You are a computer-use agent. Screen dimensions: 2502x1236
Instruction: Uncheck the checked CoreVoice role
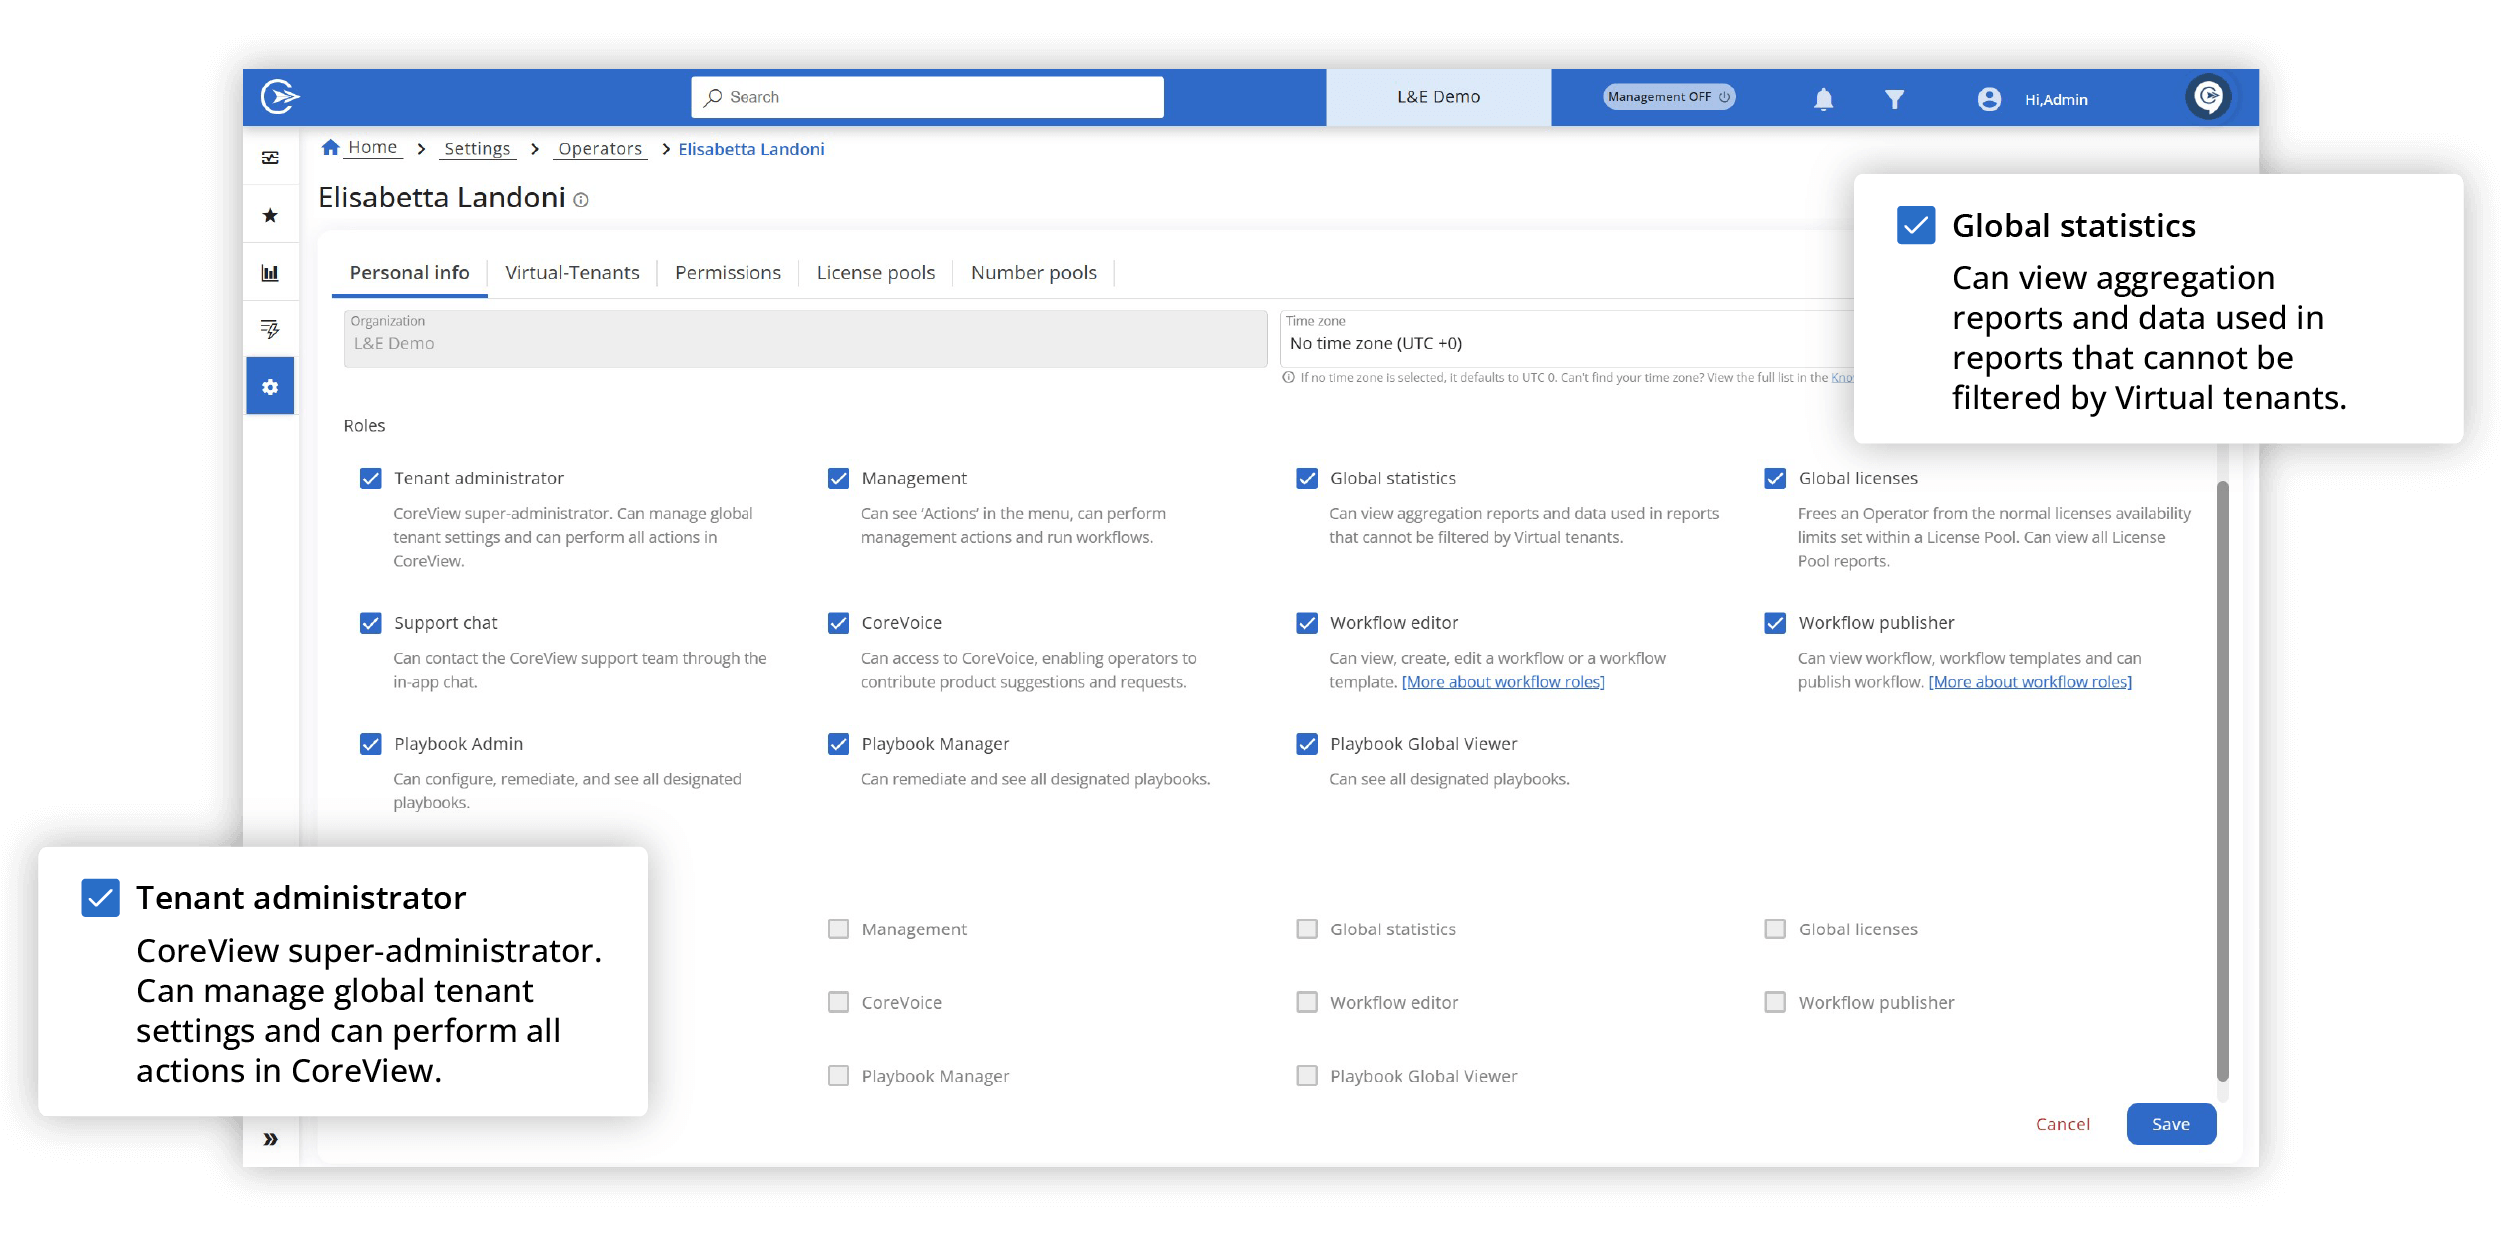click(839, 623)
